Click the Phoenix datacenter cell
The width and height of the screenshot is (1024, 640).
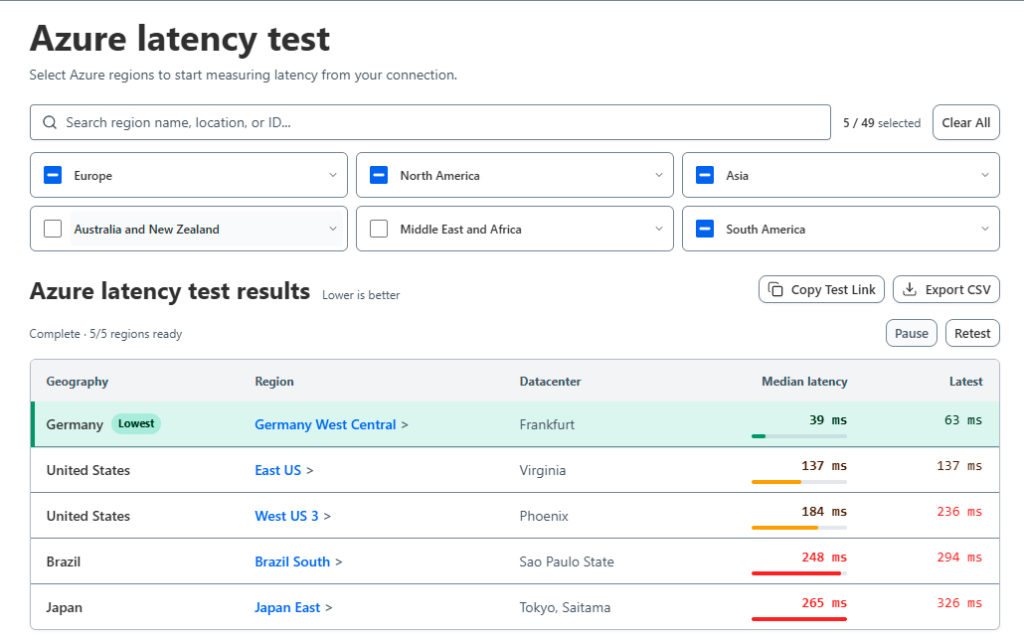[544, 516]
